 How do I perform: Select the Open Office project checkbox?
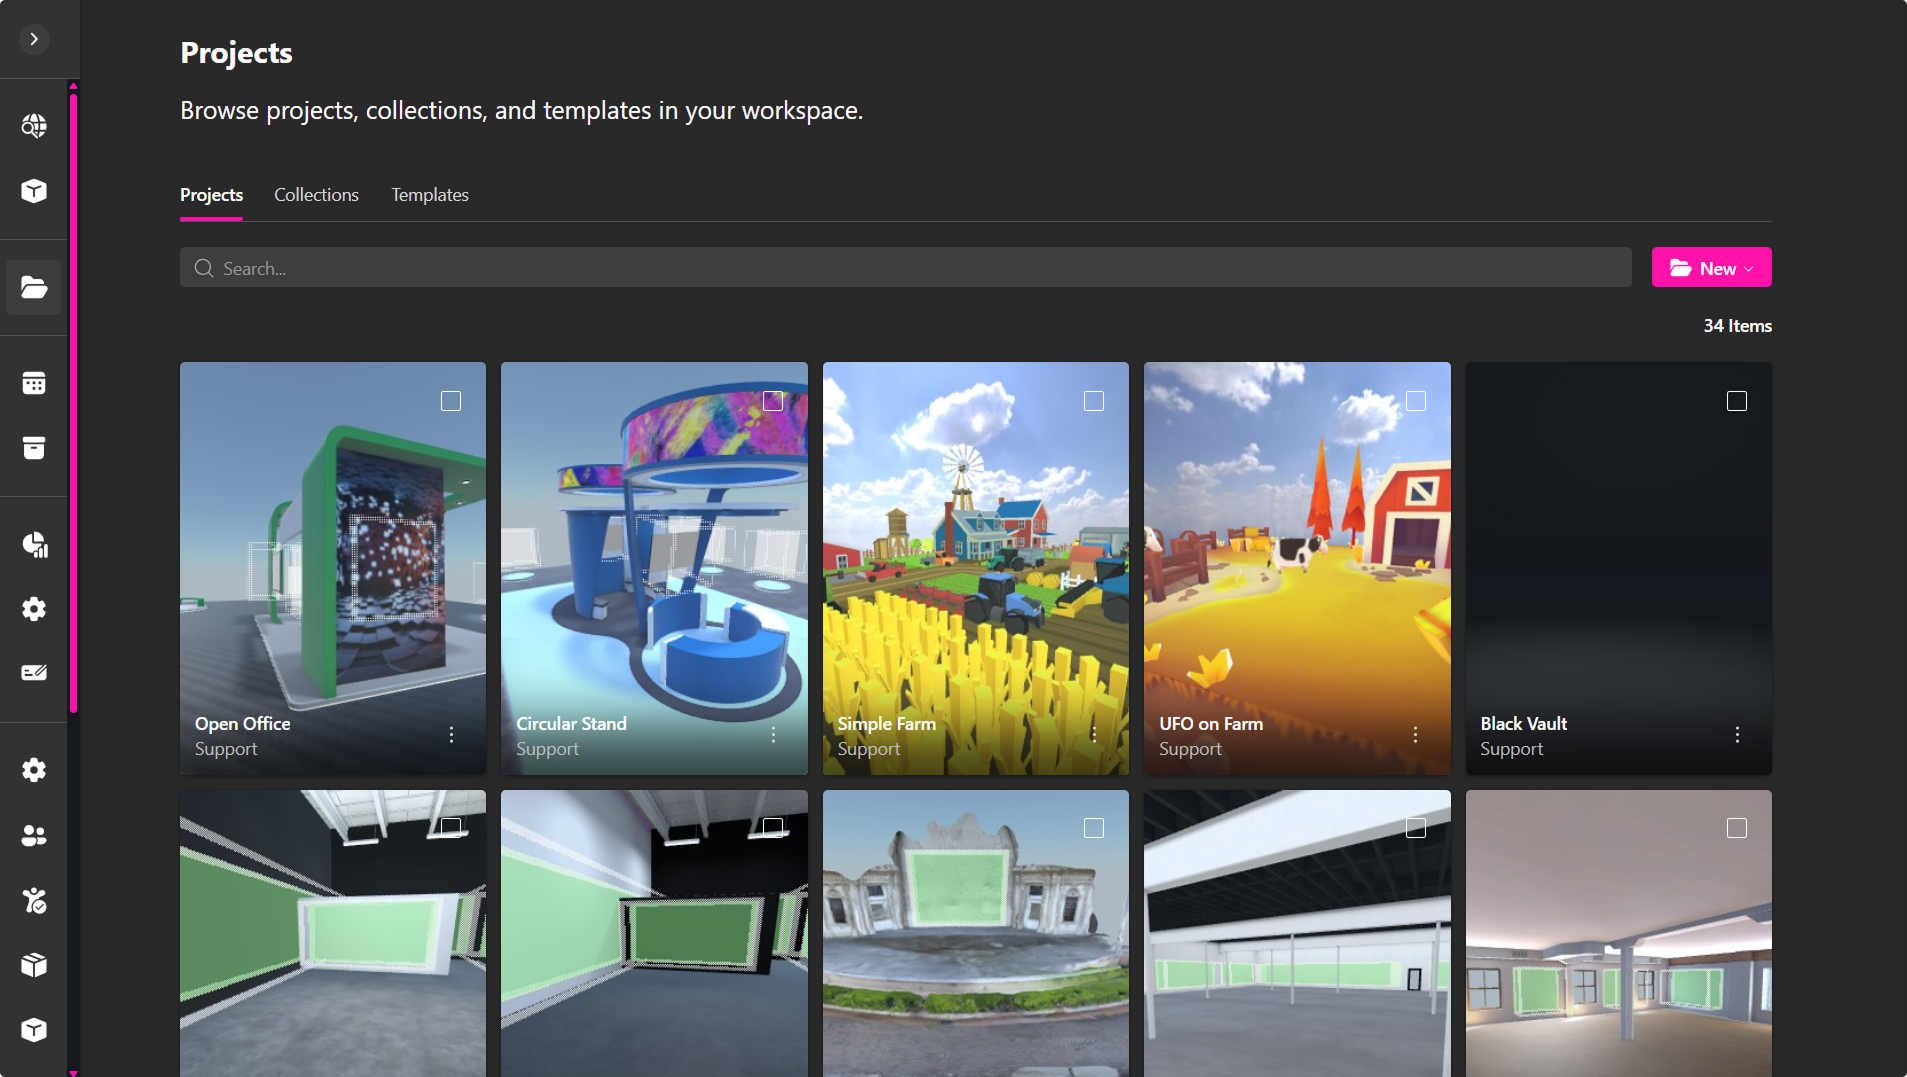(451, 401)
